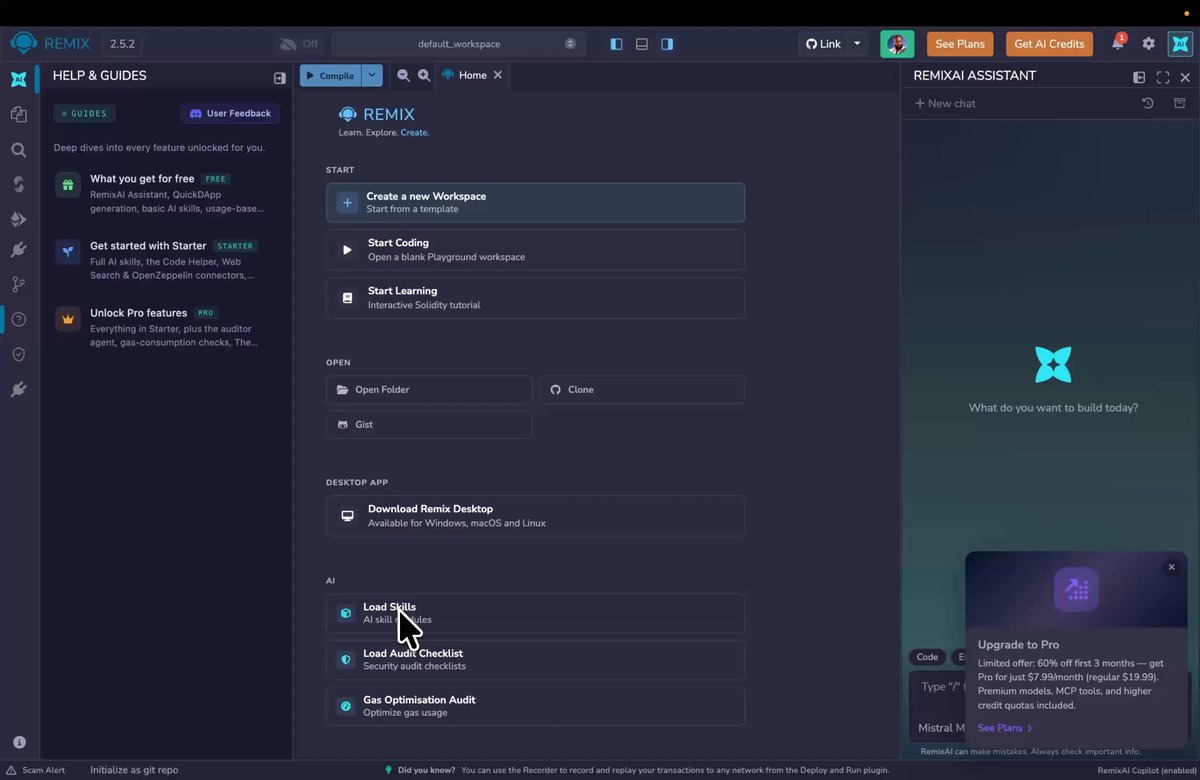Open the File Explorer sidebar icon

[x=18, y=114]
